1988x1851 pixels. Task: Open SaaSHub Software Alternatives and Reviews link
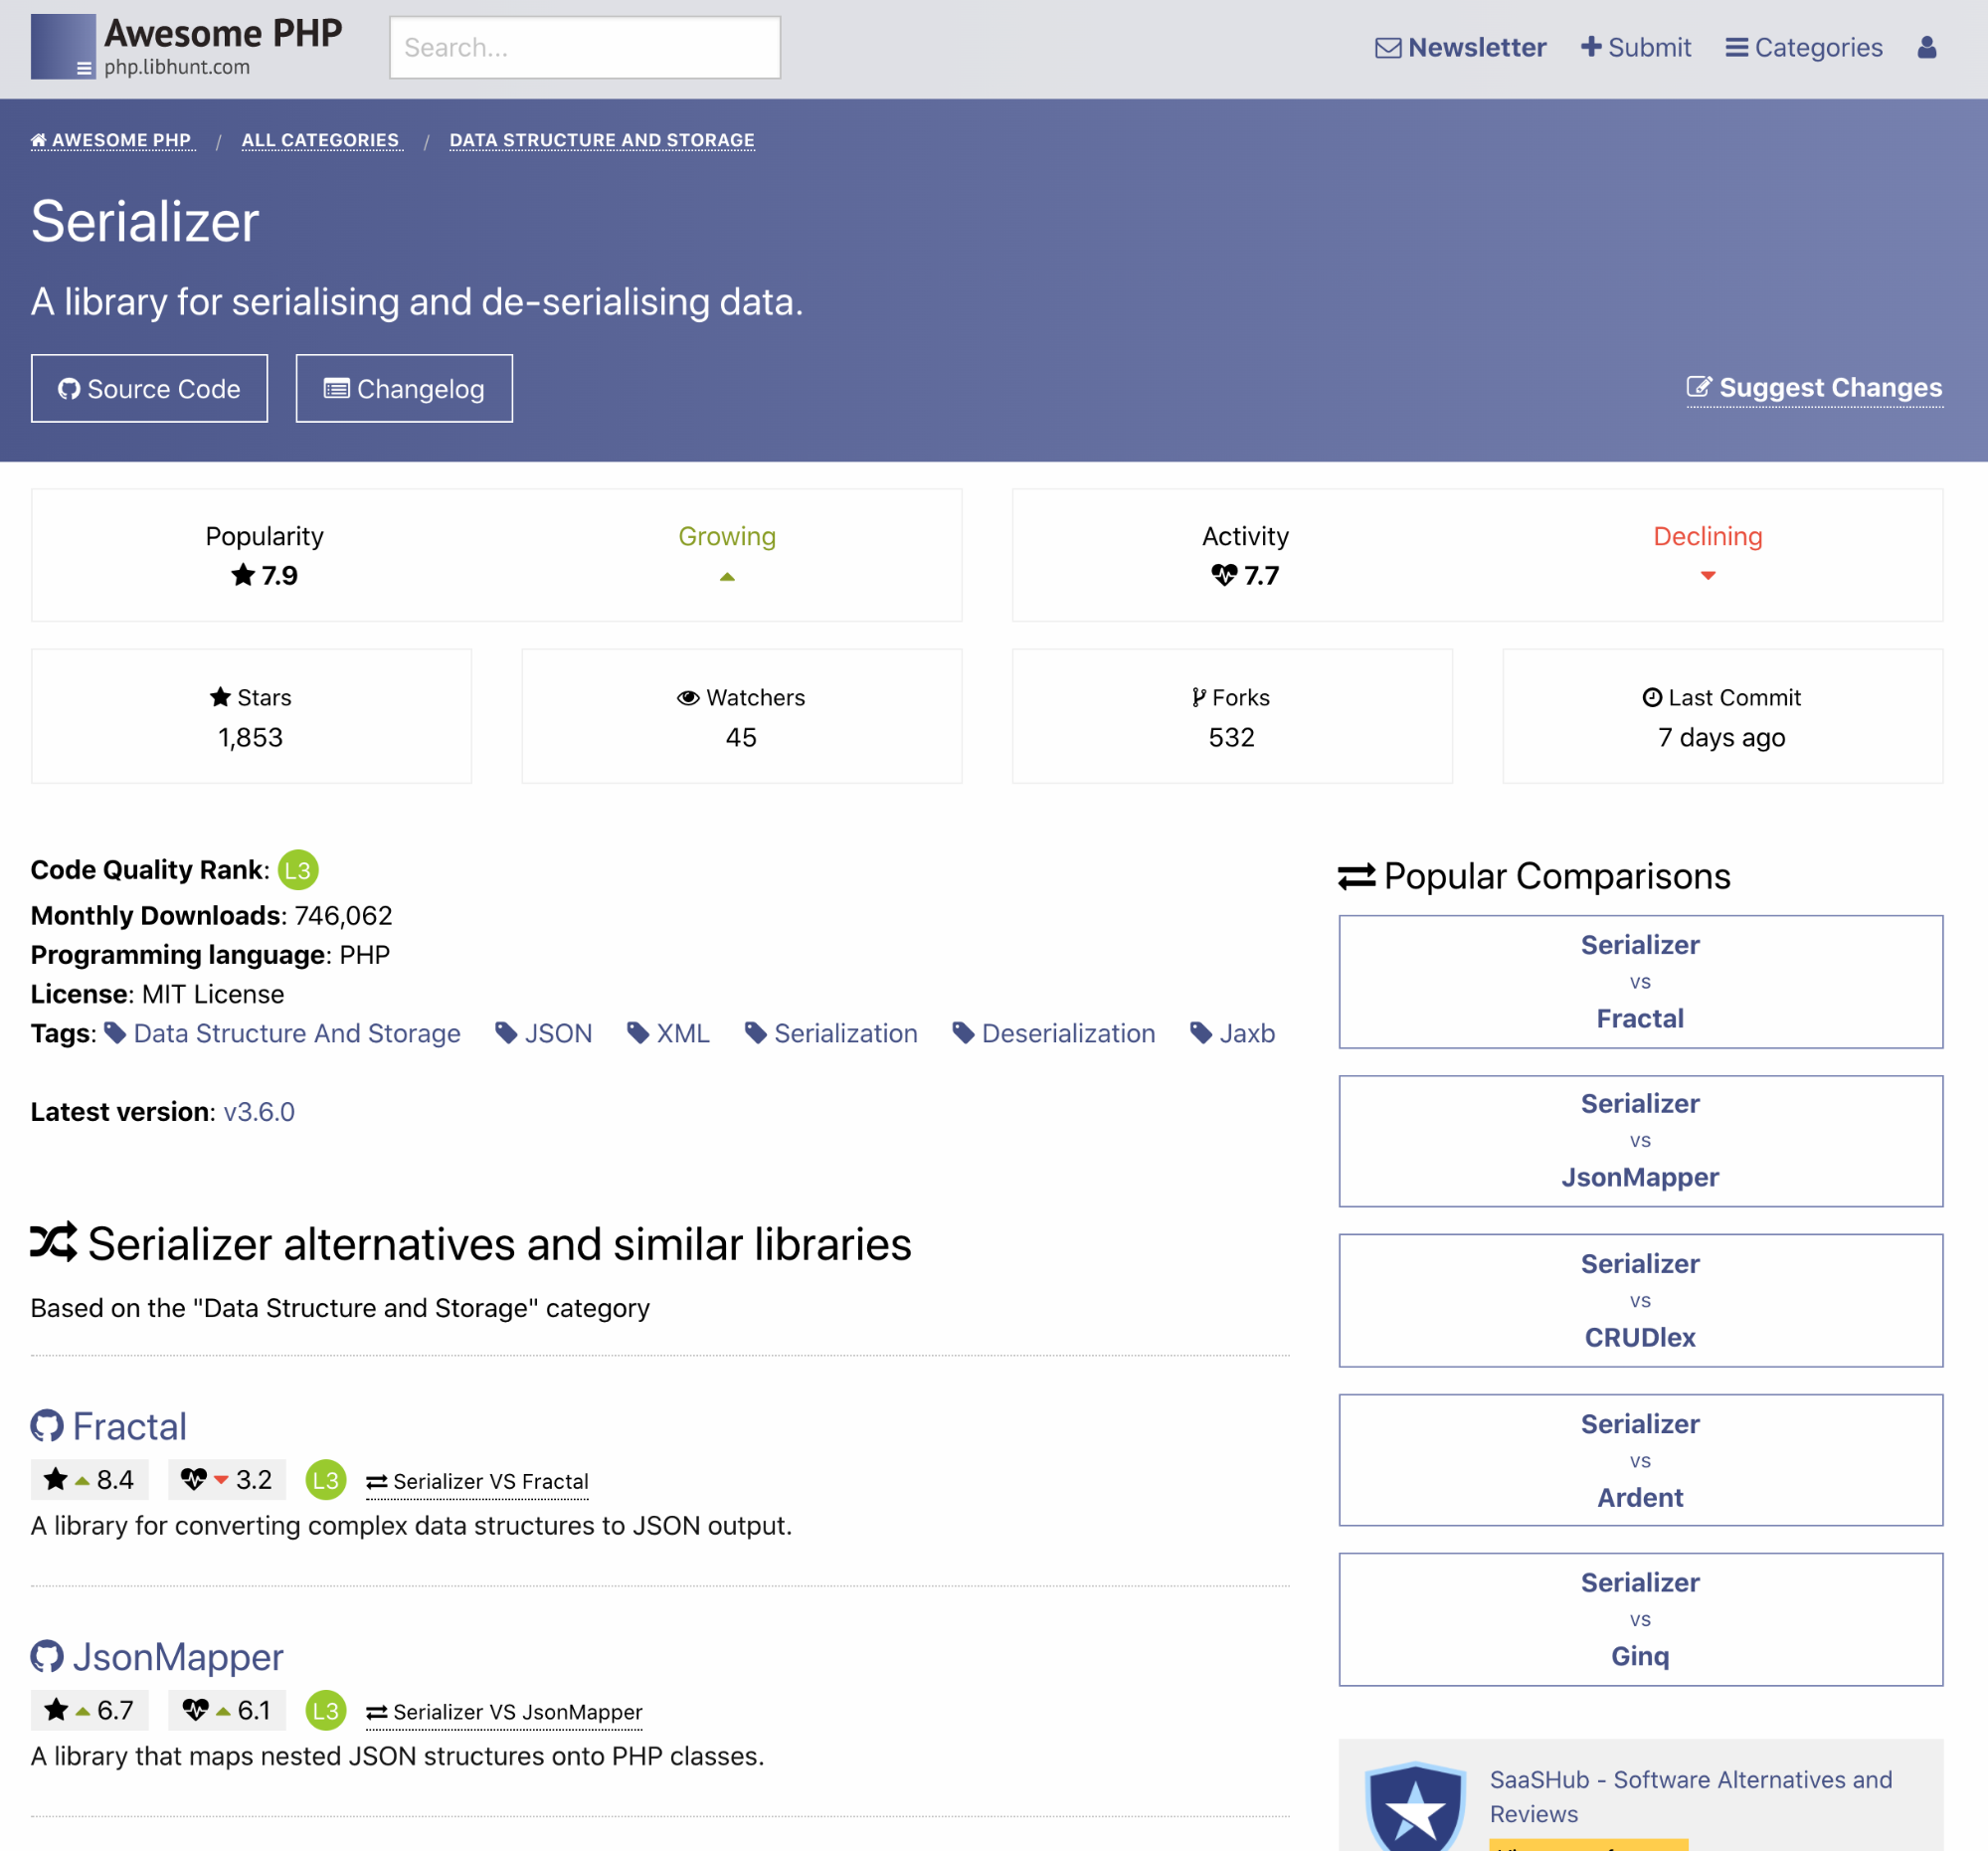tap(1690, 1797)
